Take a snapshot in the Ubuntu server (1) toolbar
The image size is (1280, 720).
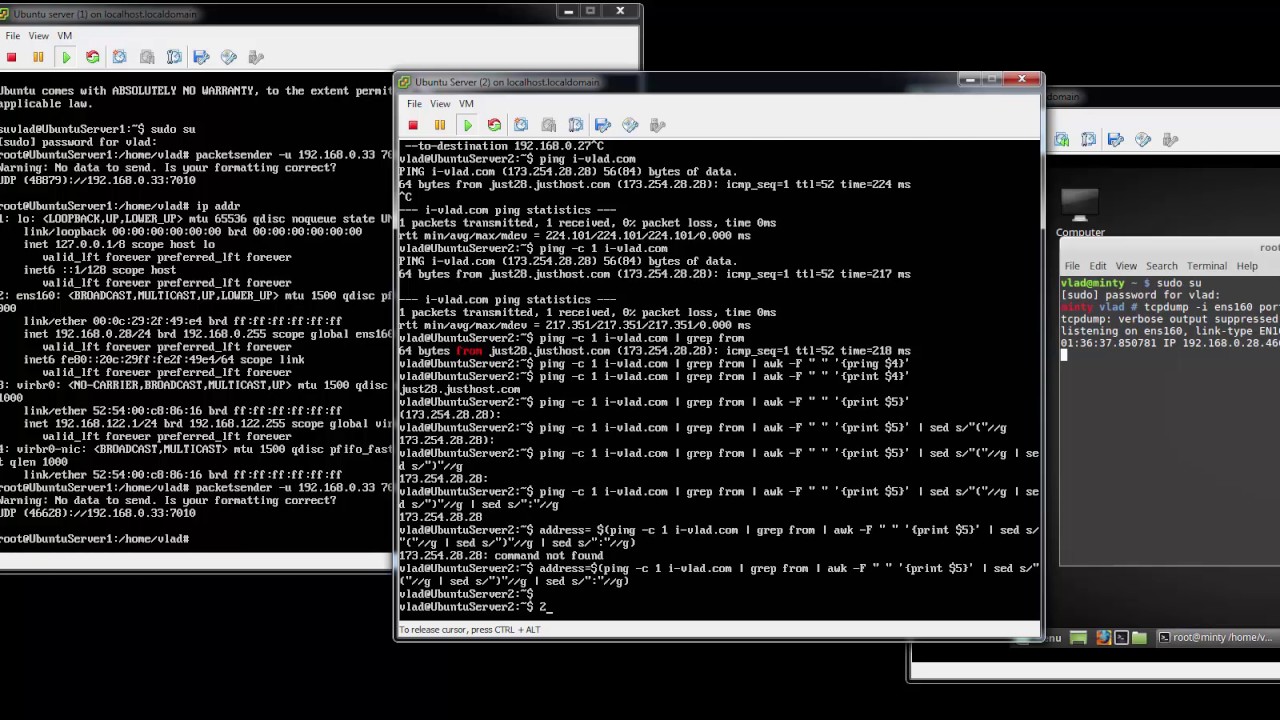(x=119, y=57)
